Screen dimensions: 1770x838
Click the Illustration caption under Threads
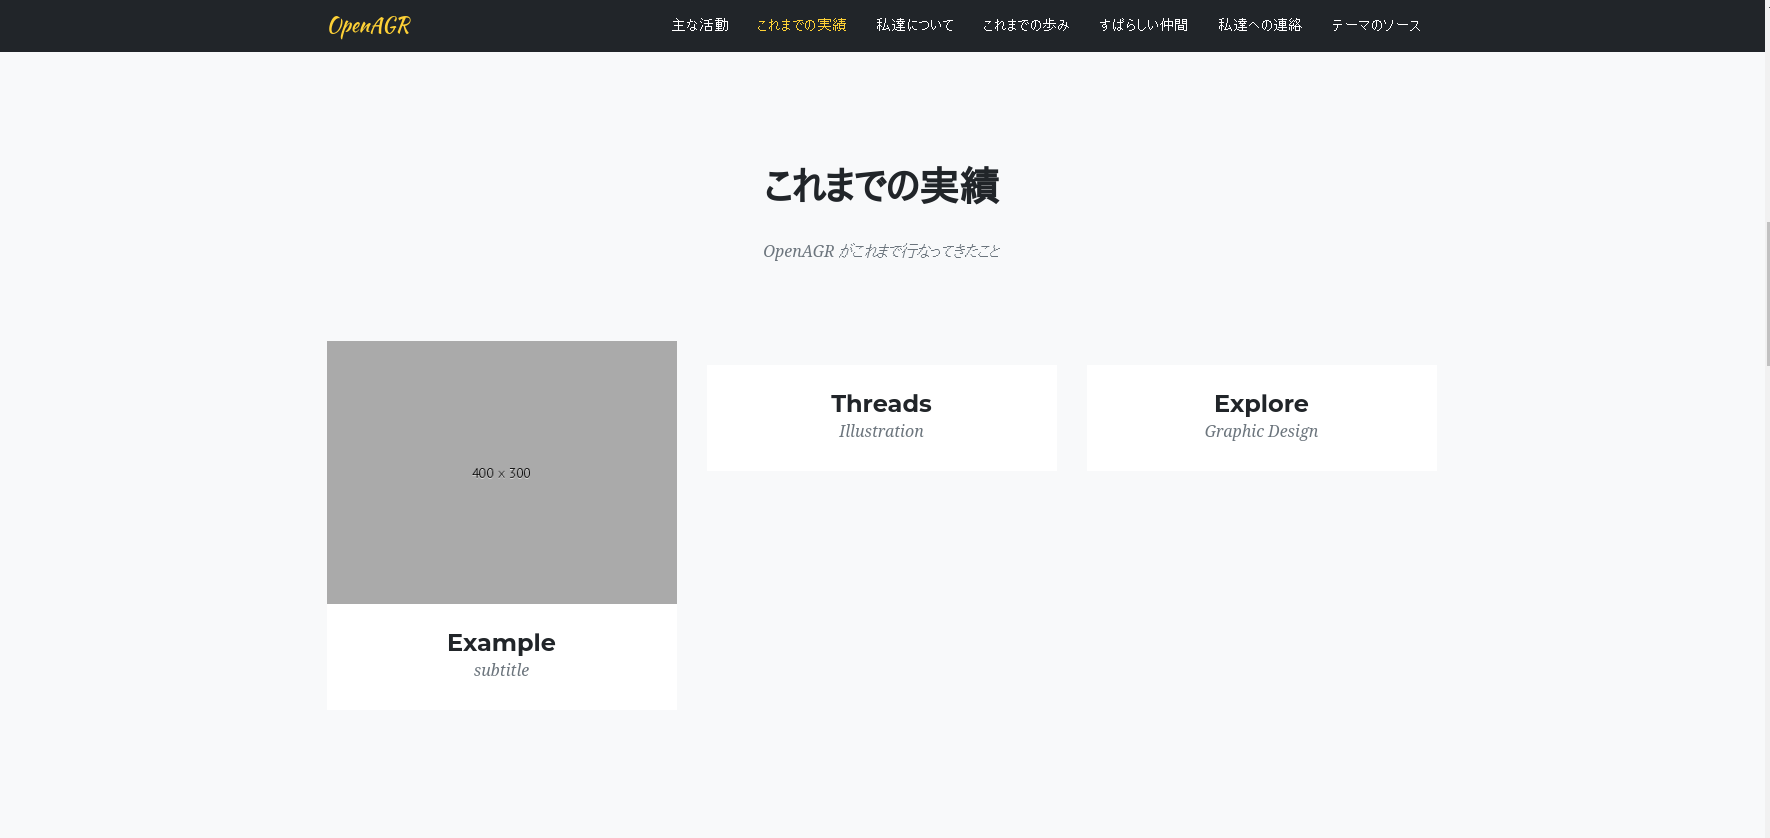click(x=881, y=431)
